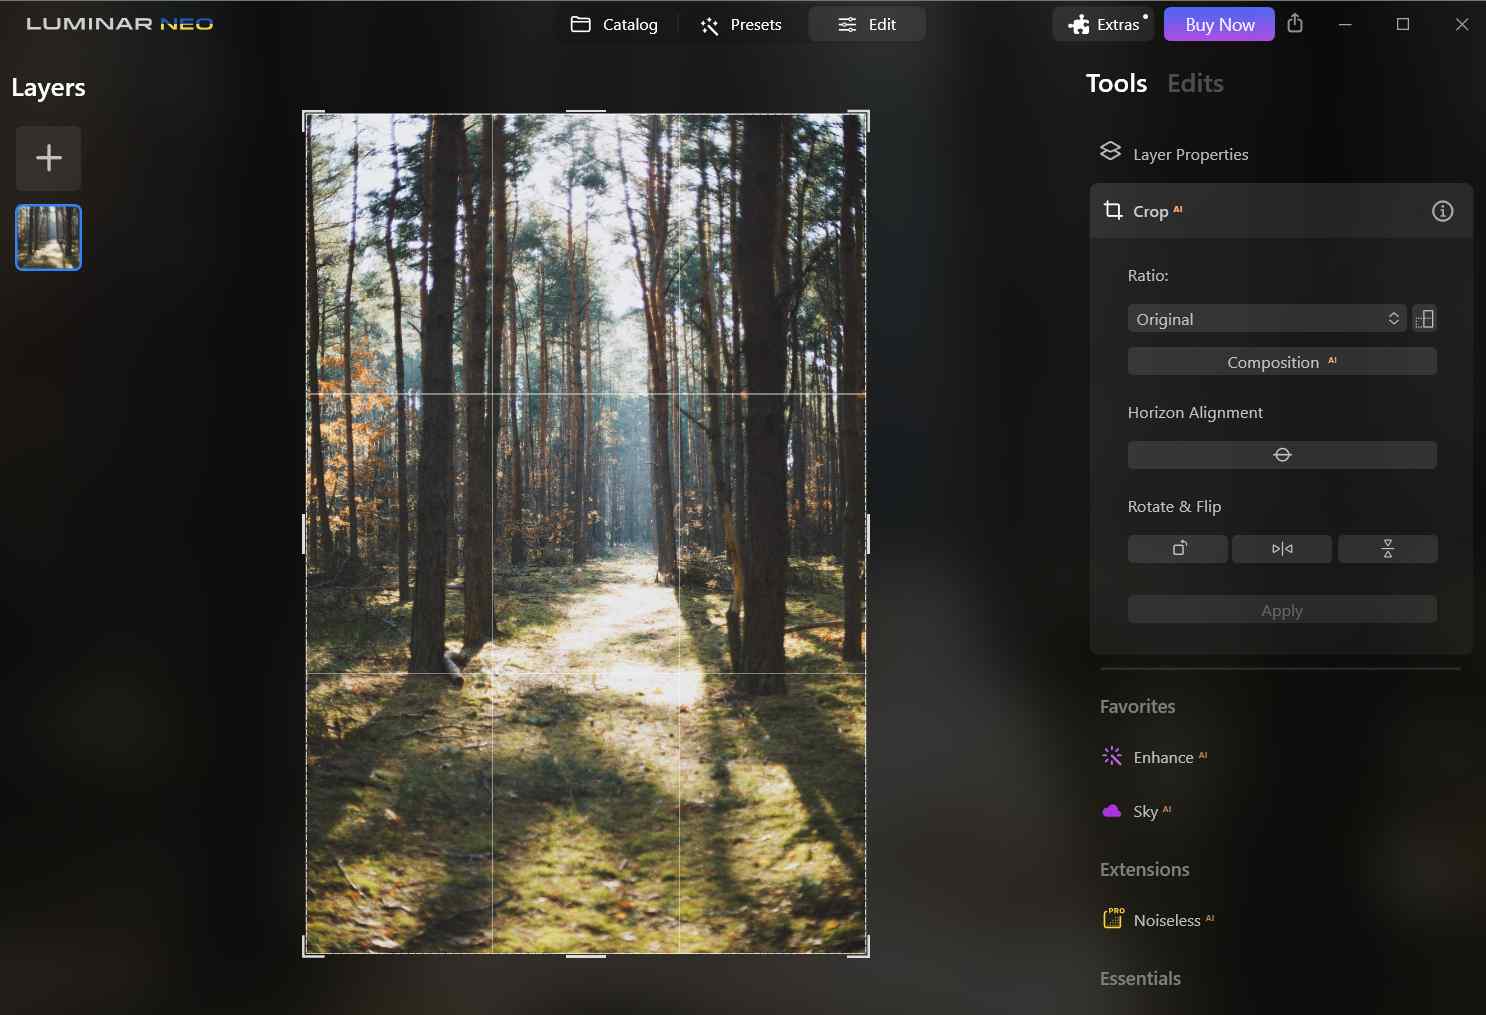Click the Buy Now button
1486x1015 pixels.
[x=1219, y=24]
